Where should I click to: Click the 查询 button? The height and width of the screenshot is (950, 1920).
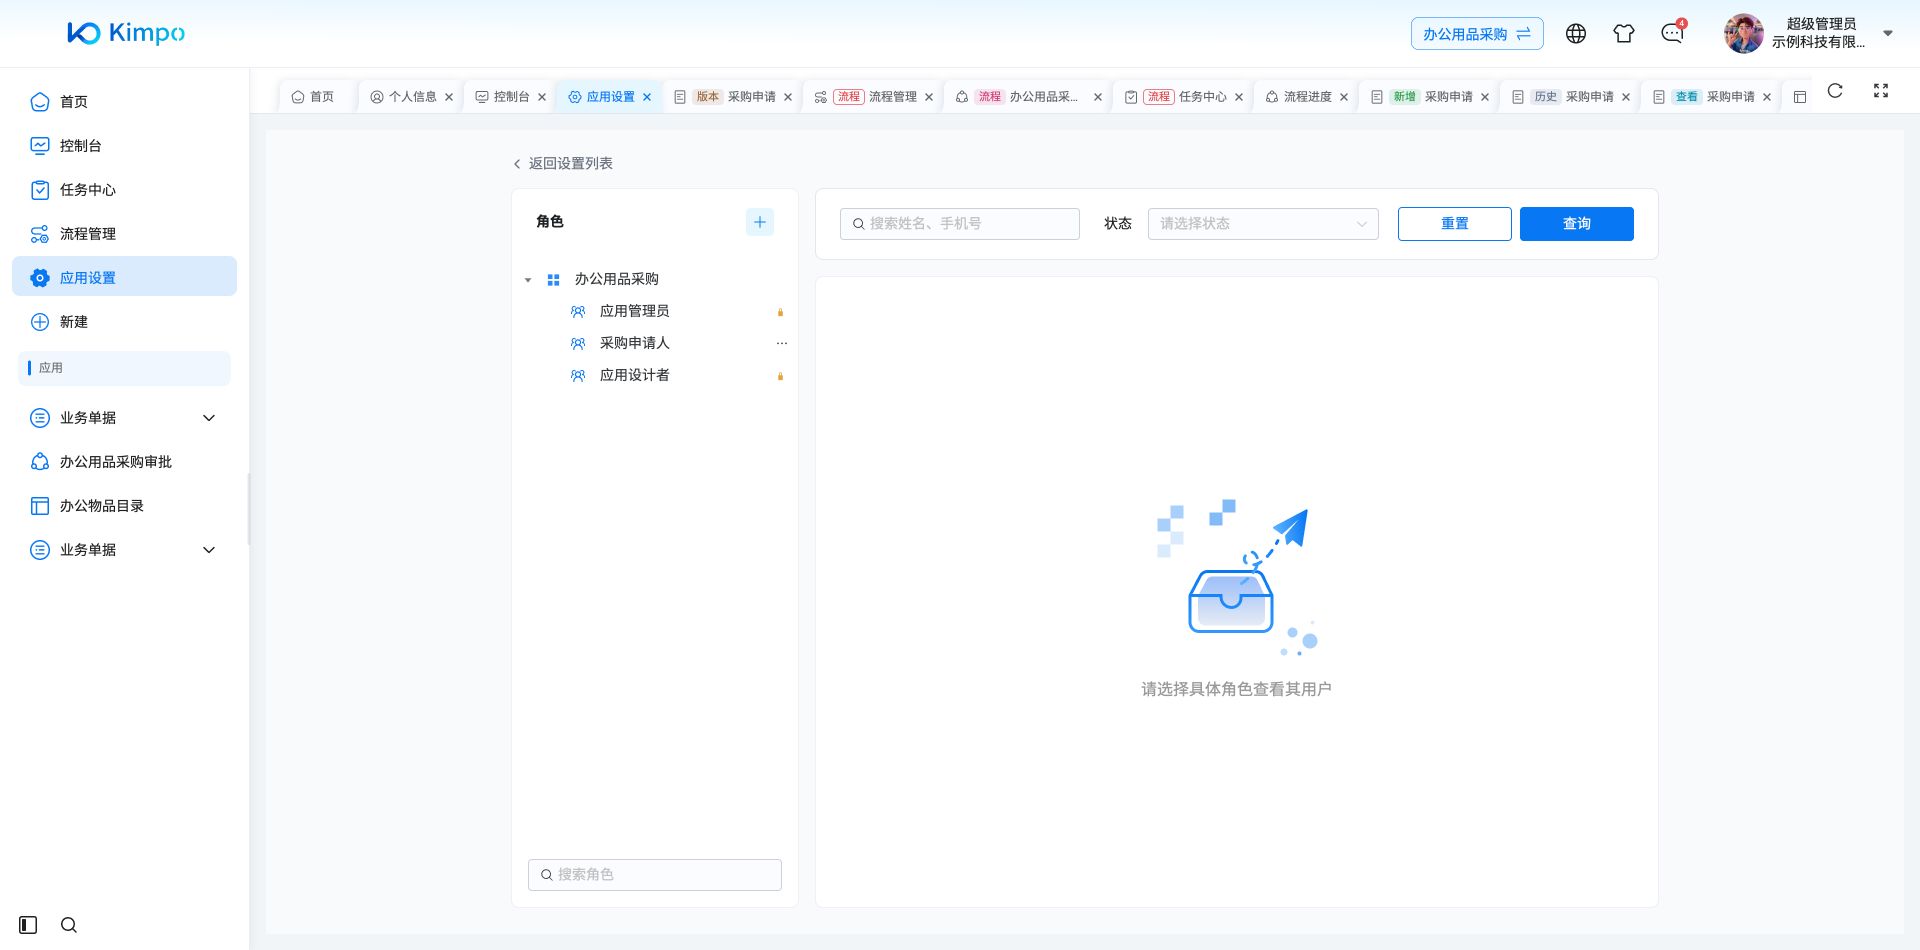click(x=1577, y=224)
